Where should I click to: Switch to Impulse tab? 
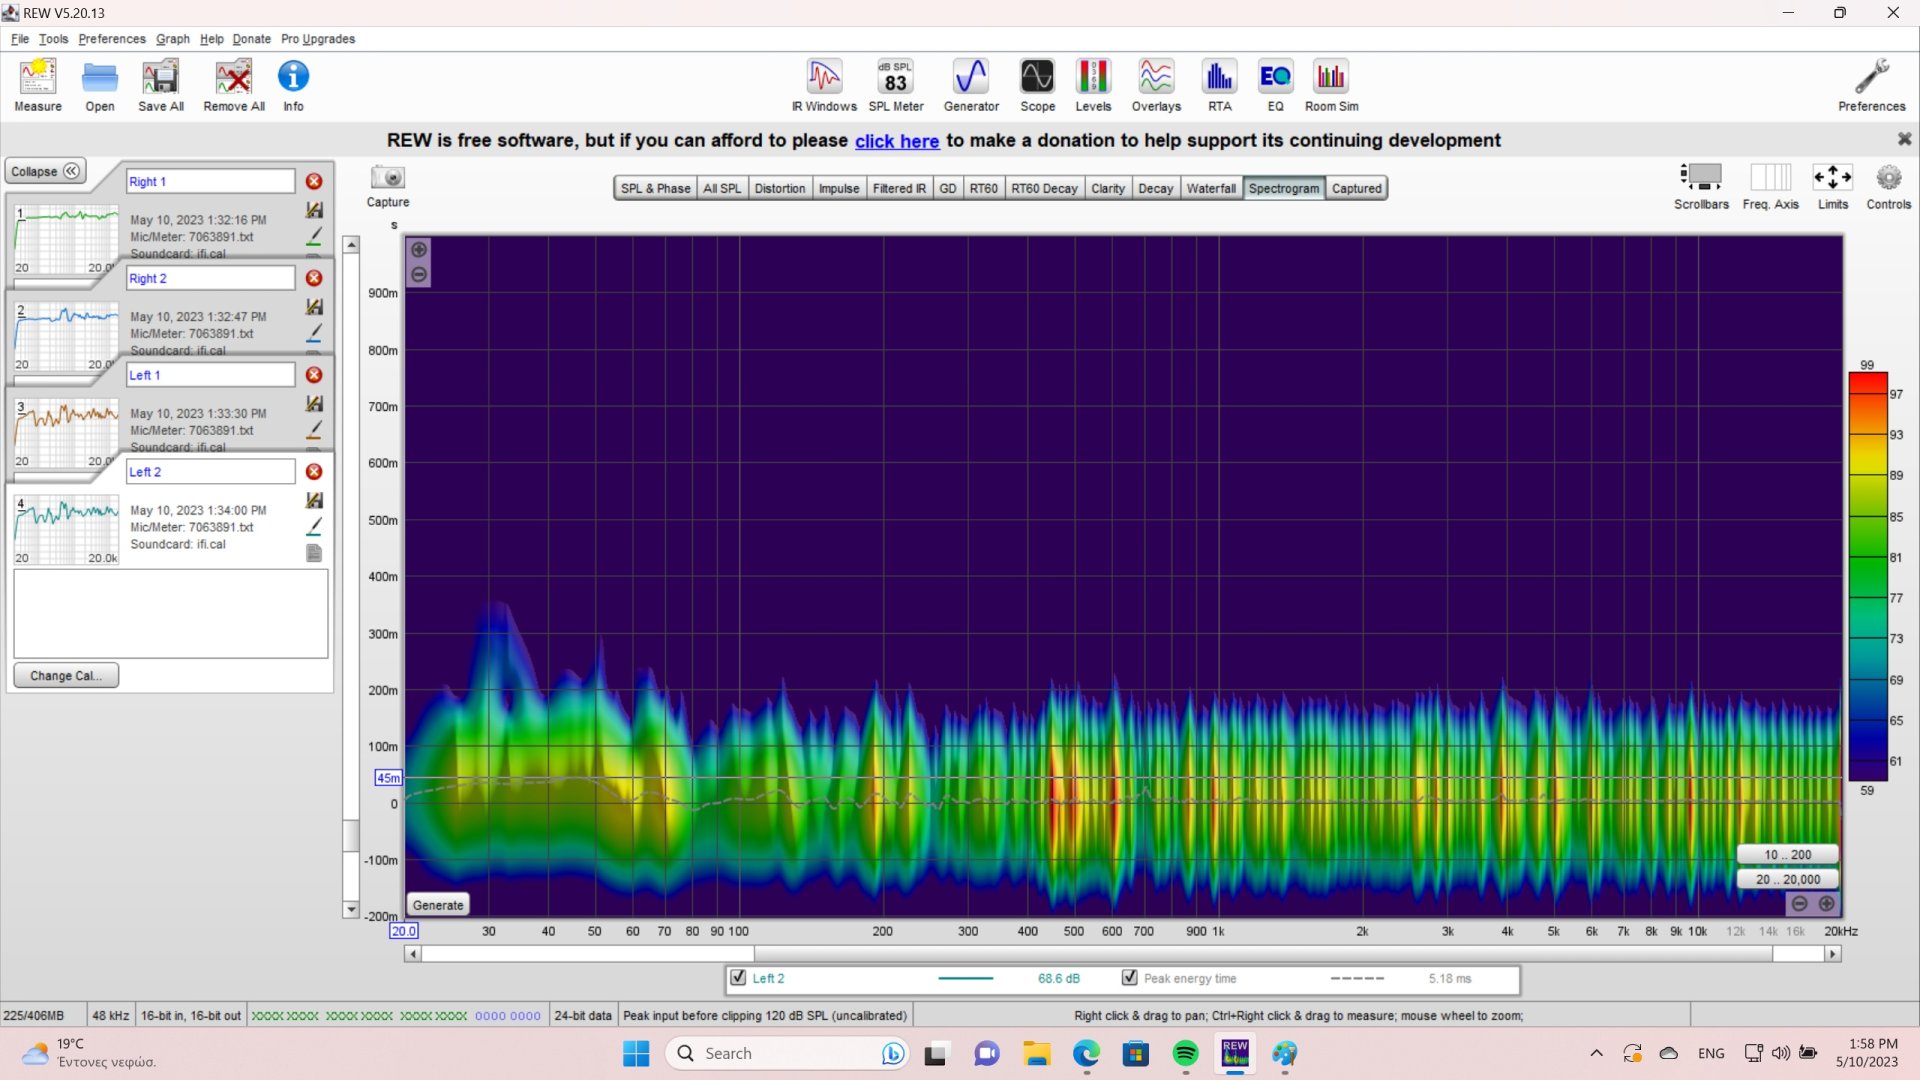[x=839, y=188]
